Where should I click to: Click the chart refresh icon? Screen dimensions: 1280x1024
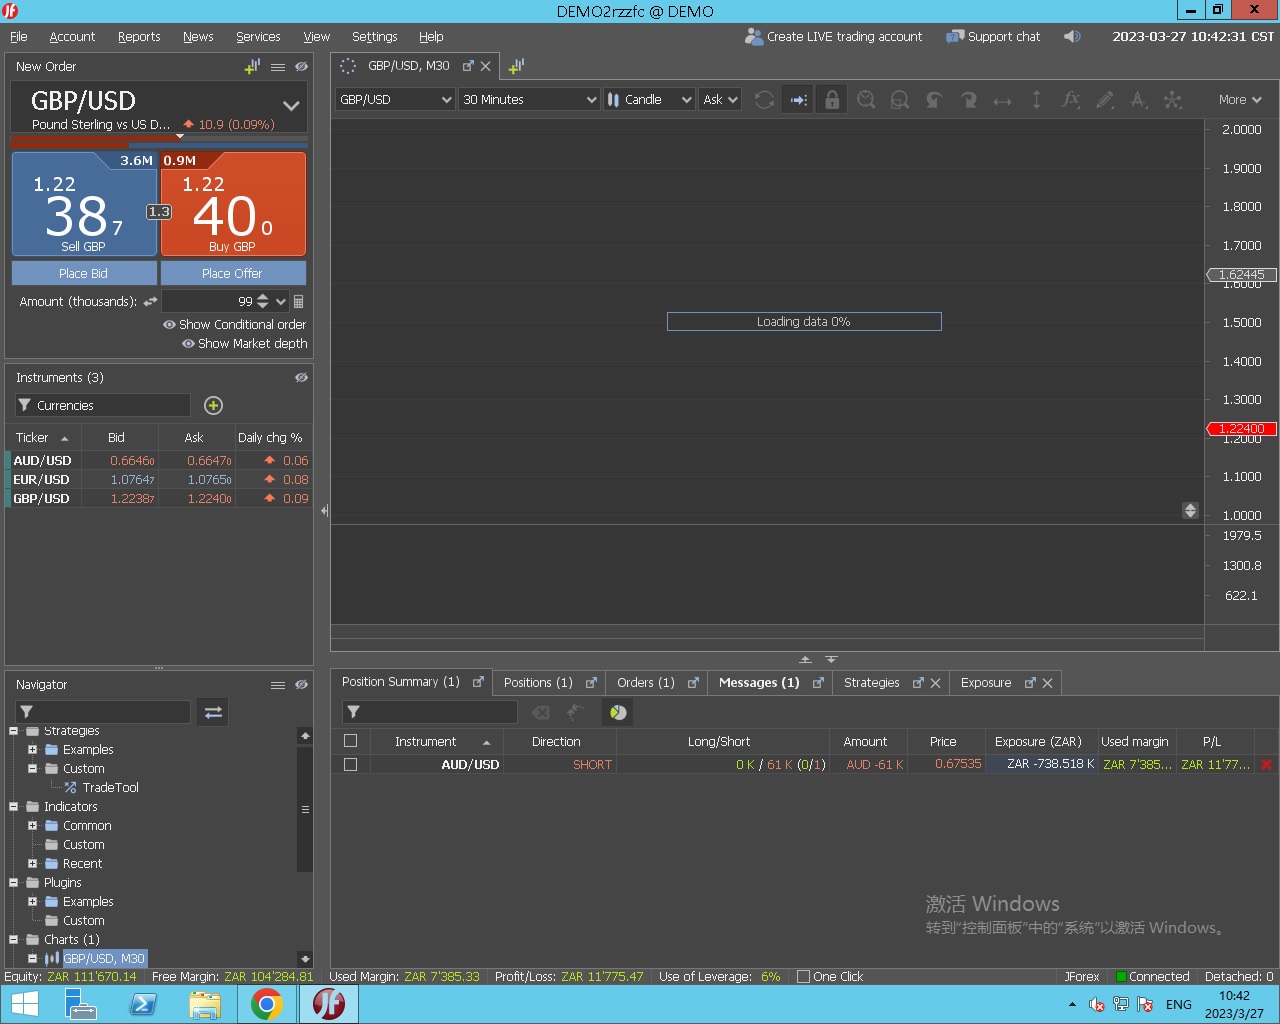tap(764, 100)
